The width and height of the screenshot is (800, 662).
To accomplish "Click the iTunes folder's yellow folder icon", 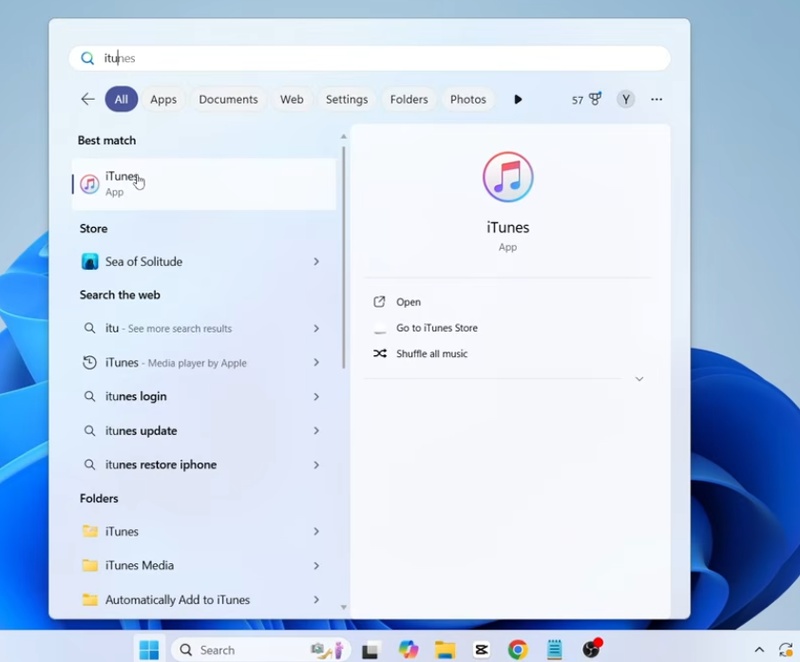I will (90, 531).
